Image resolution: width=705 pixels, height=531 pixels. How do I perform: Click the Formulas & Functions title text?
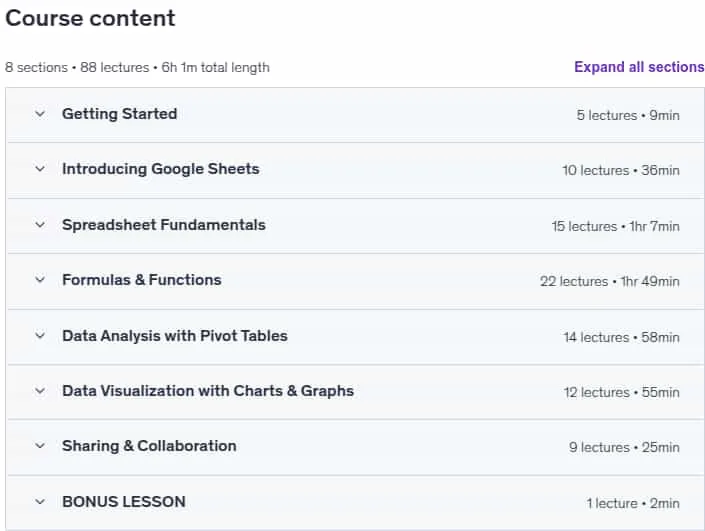(142, 280)
